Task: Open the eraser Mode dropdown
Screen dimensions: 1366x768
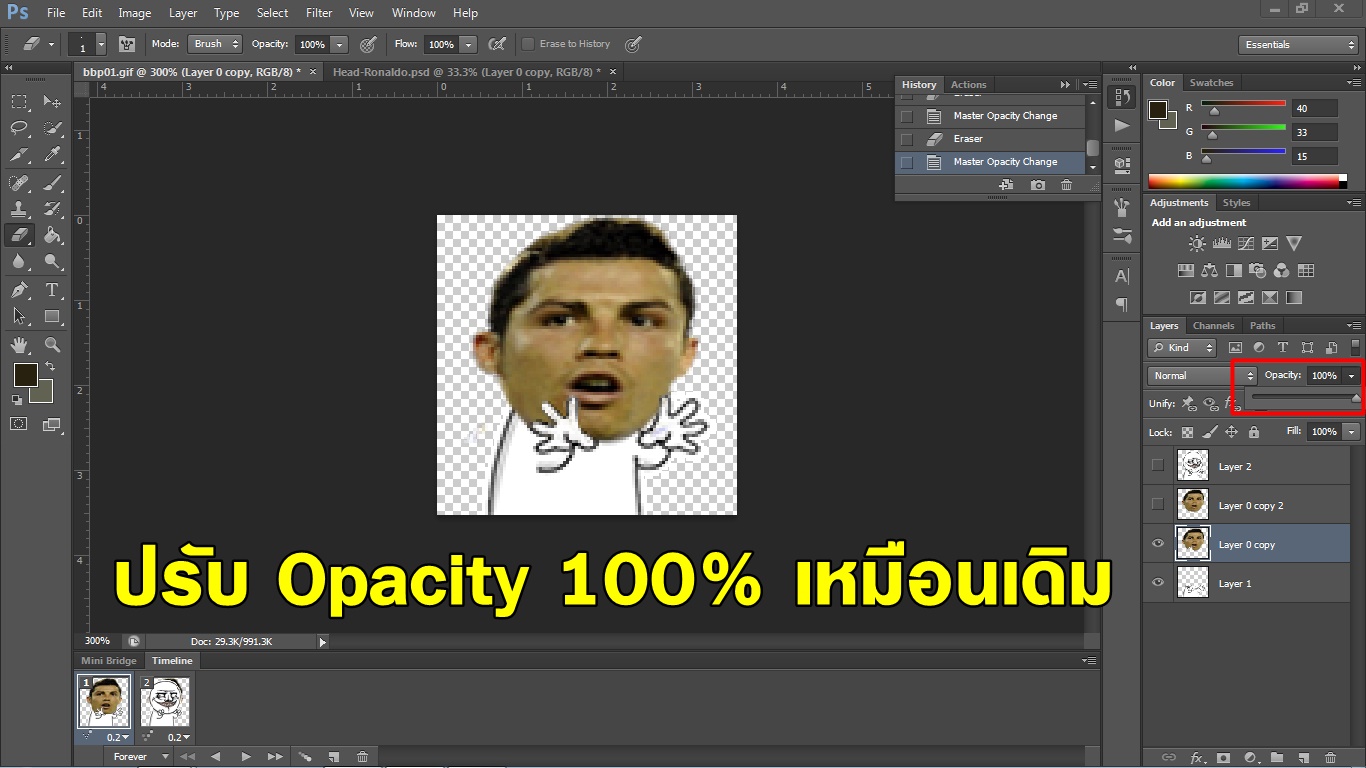Action: [215, 44]
